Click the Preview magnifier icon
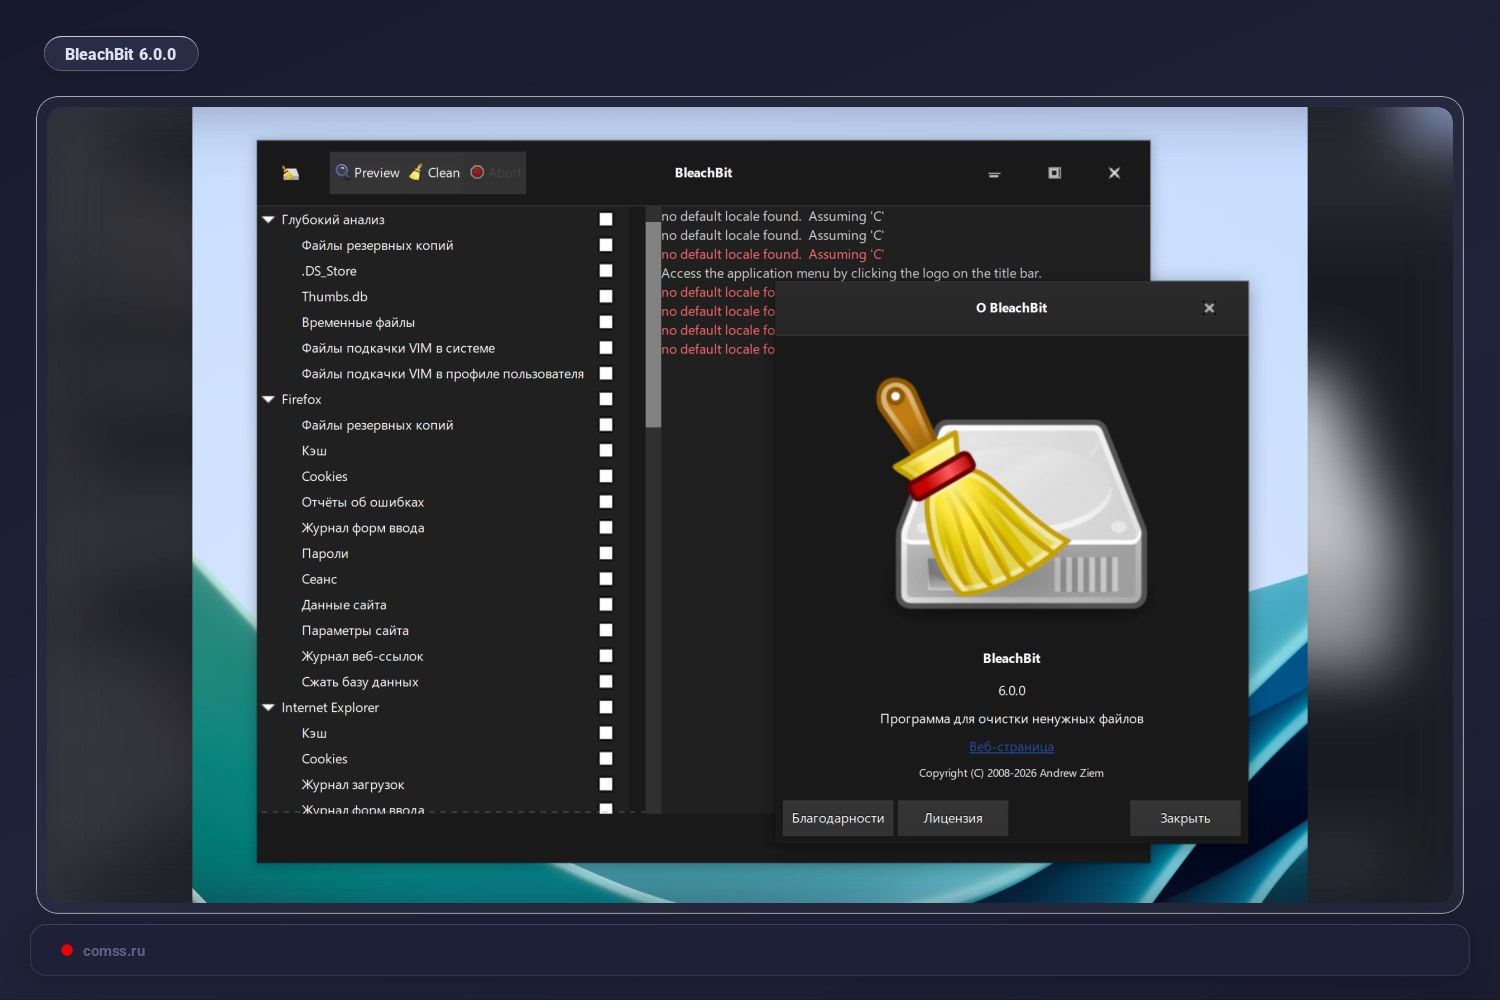This screenshot has height=1000, width=1500. (342, 172)
